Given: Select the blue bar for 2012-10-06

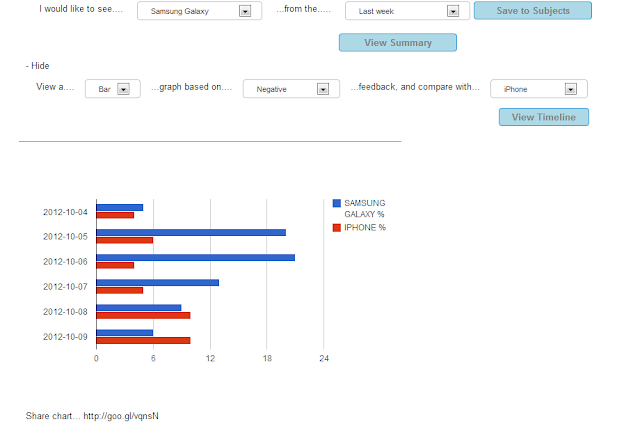Looking at the screenshot, I should click(x=196, y=258).
